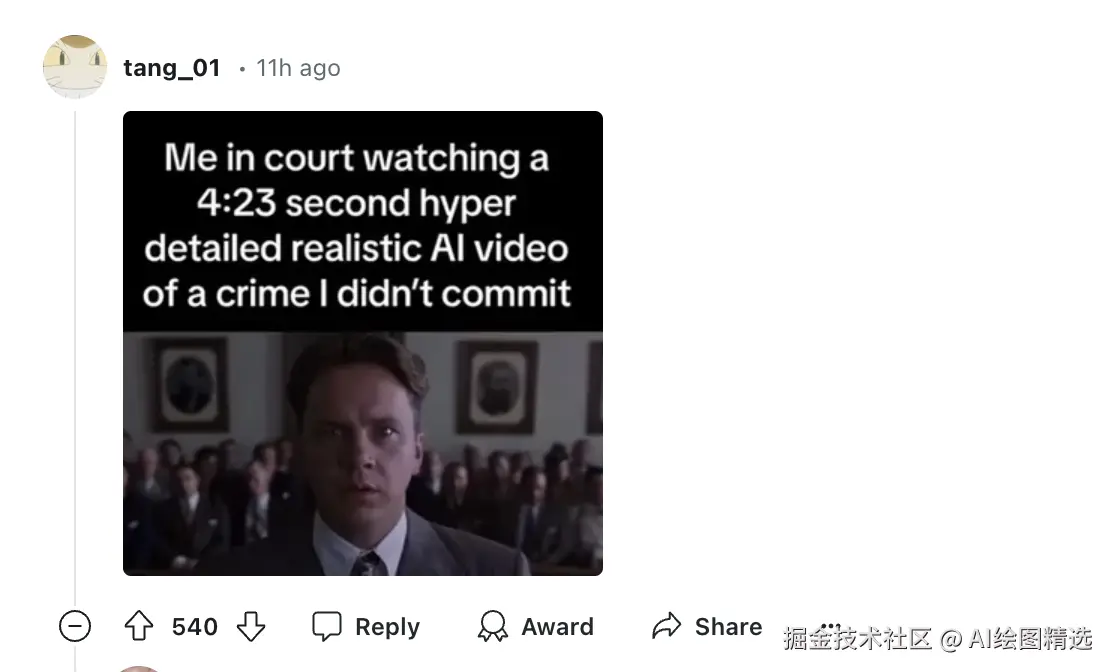Open tang_01's user profile link
Screen dimensions: 1112x672
pos(172,68)
